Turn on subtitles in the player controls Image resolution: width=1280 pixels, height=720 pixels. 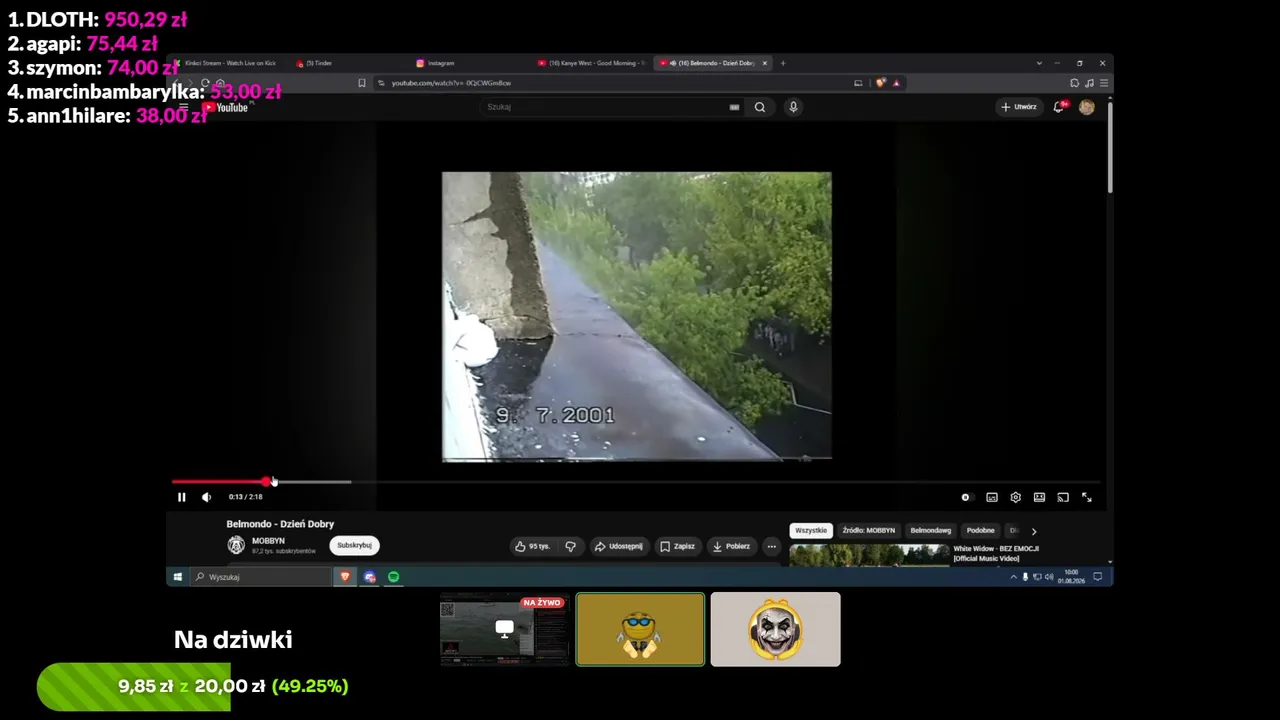coord(992,497)
